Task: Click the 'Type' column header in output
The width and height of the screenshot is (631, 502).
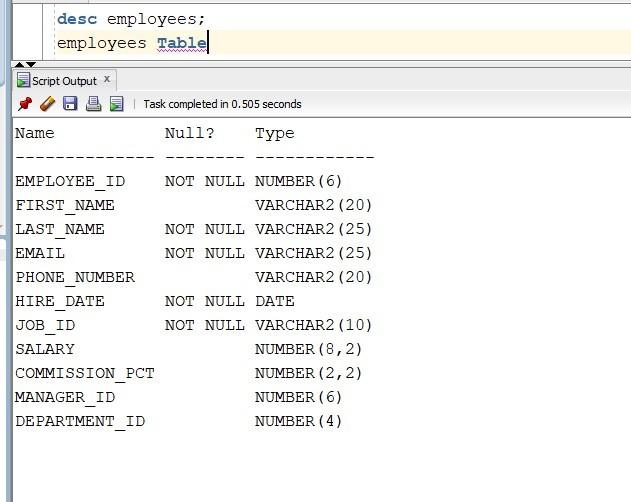Action: tap(275, 134)
